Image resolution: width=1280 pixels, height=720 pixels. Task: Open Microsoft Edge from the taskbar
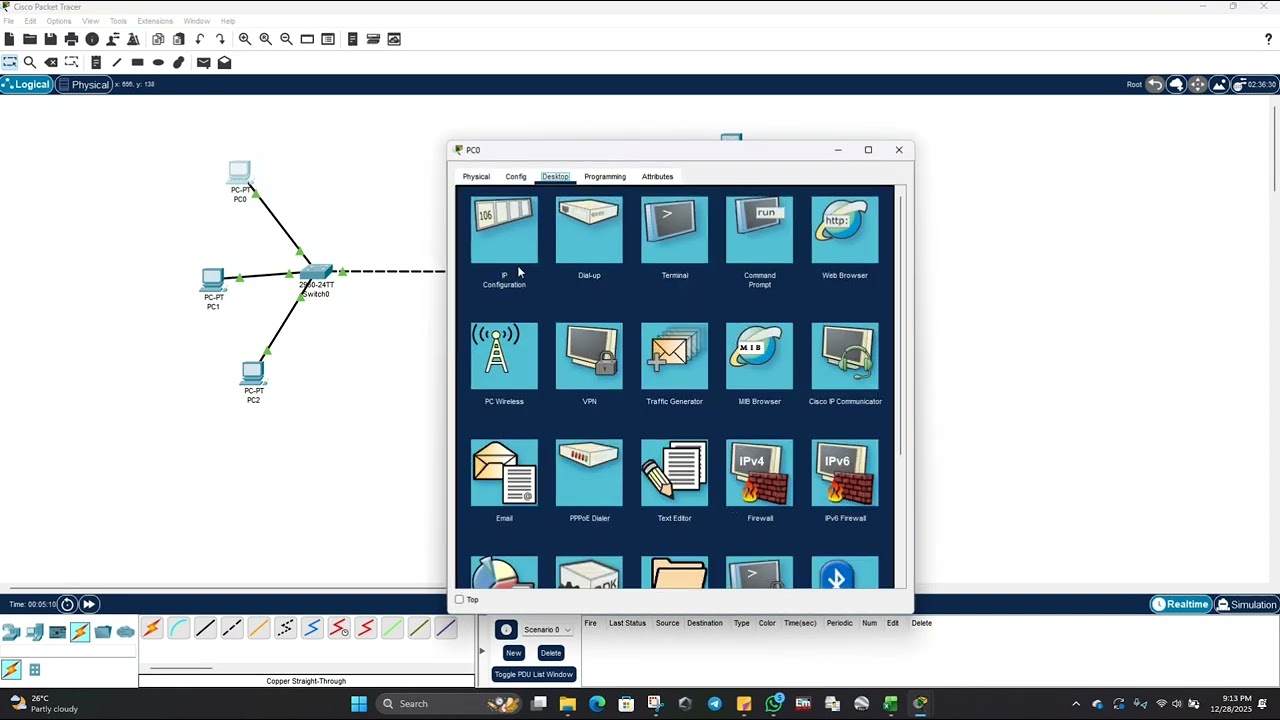(597, 704)
